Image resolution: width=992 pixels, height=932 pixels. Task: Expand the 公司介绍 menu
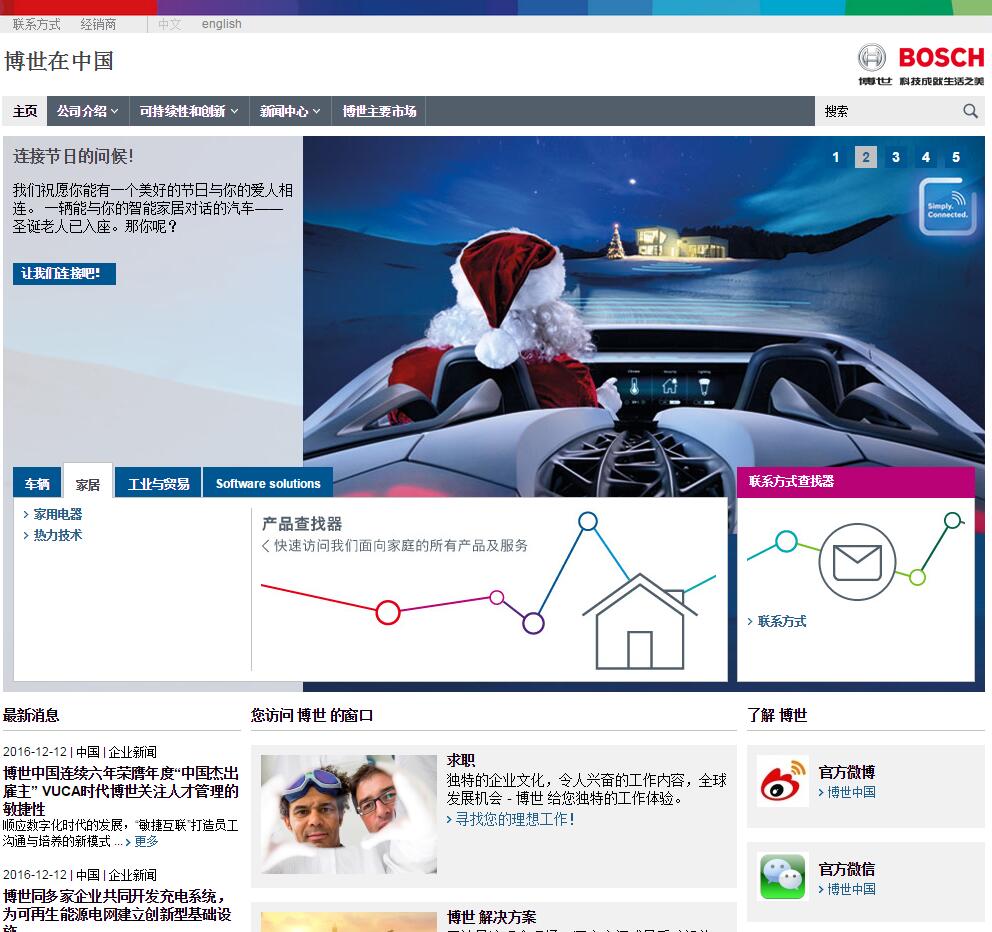pos(88,111)
